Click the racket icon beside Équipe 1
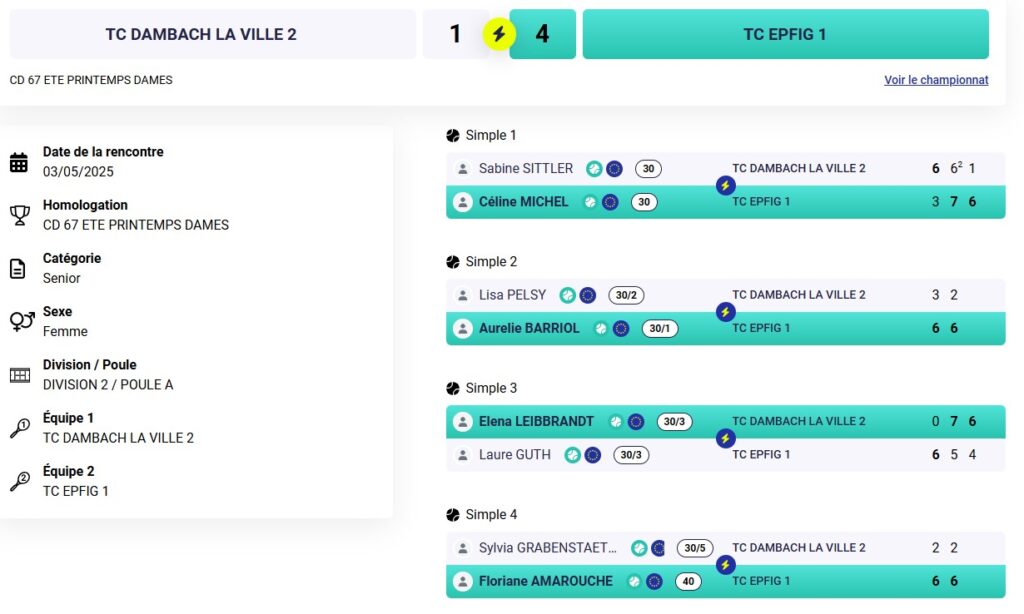 pos(19,428)
